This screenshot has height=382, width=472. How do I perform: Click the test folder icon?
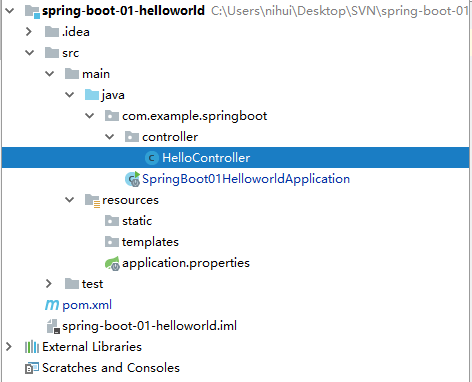pyautogui.click(x=72, y=284)
